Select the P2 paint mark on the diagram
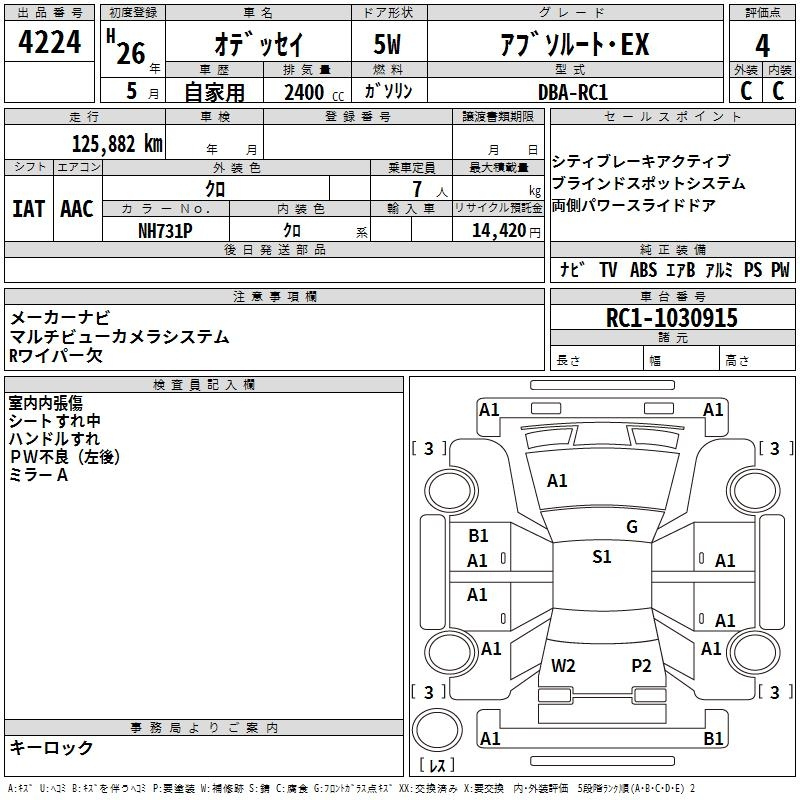The height and width of the screenshot is (800, 800). coord(641,666)
